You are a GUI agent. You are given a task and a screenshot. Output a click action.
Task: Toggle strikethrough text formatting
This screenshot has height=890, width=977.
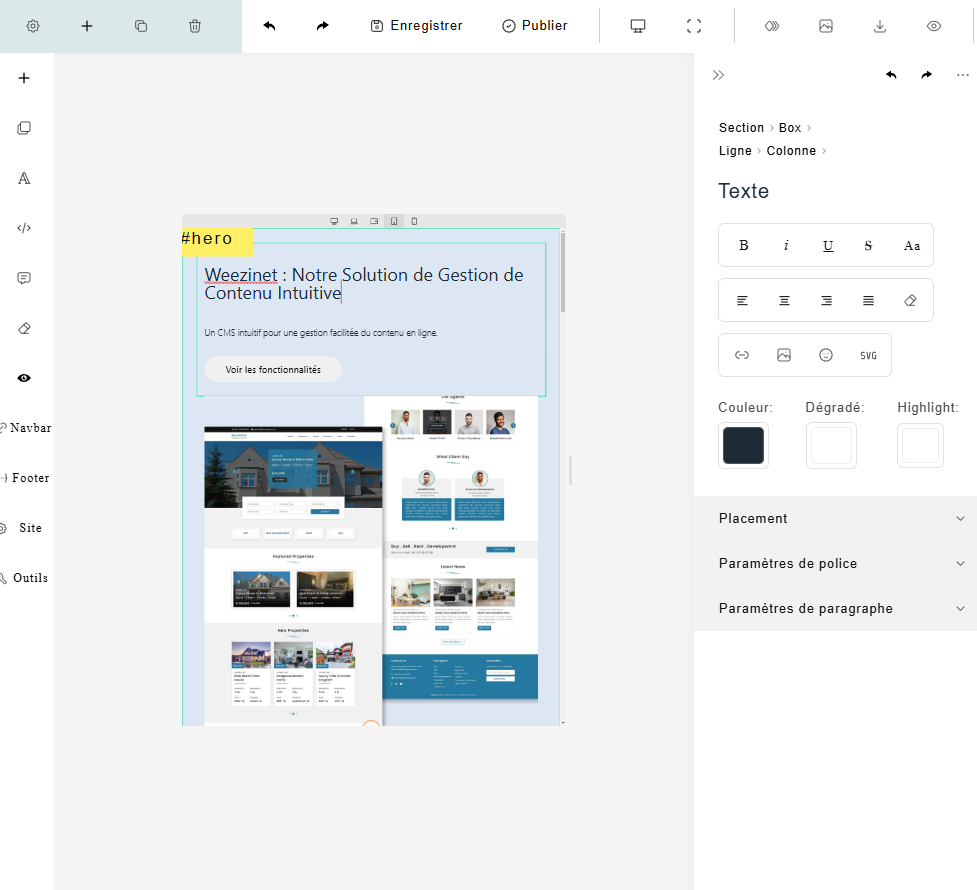click(x=868, y=246)
